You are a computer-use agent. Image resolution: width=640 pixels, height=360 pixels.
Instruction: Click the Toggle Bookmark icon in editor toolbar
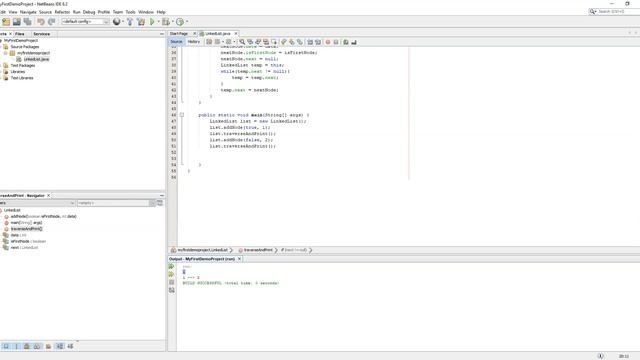[300, 42]
